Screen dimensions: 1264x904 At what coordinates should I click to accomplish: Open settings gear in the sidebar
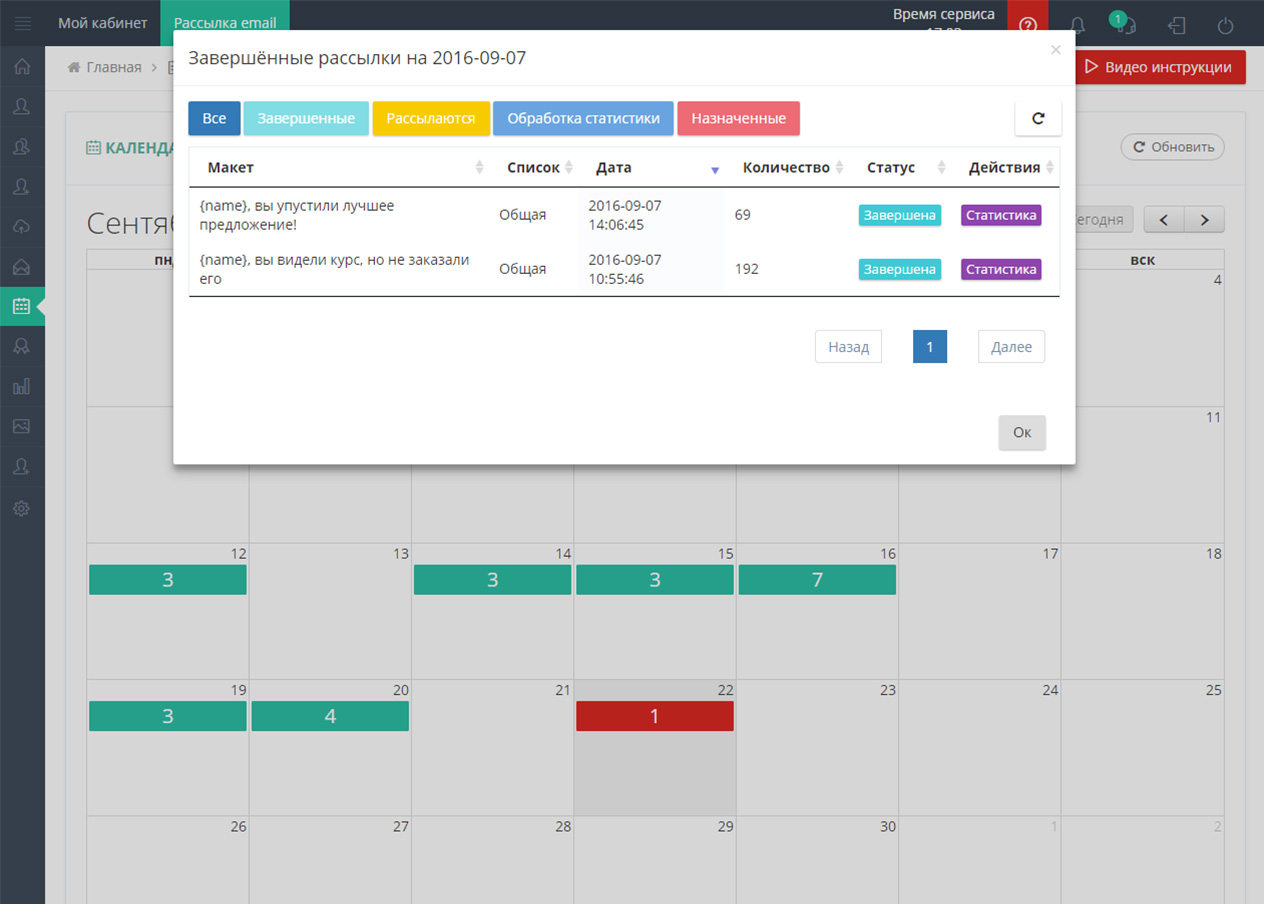coord(21,508)
